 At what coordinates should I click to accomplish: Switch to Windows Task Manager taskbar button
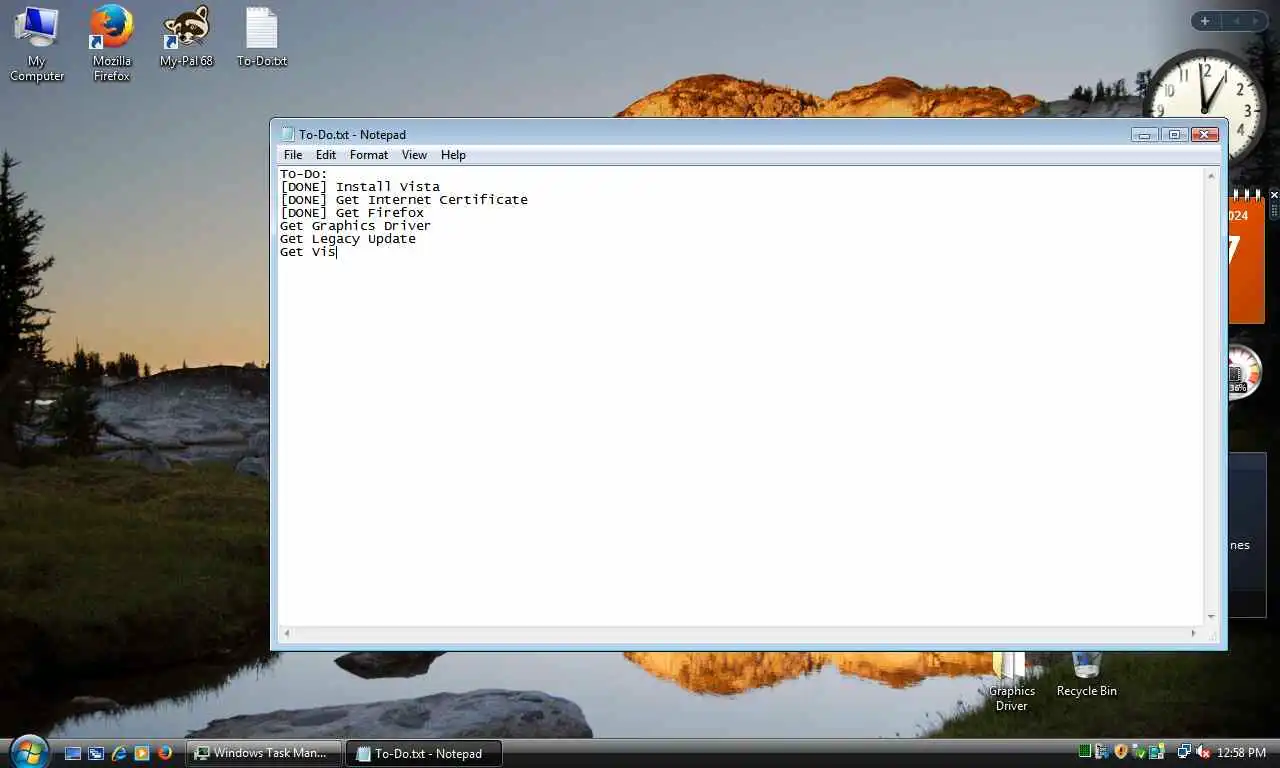click(265, 753)
